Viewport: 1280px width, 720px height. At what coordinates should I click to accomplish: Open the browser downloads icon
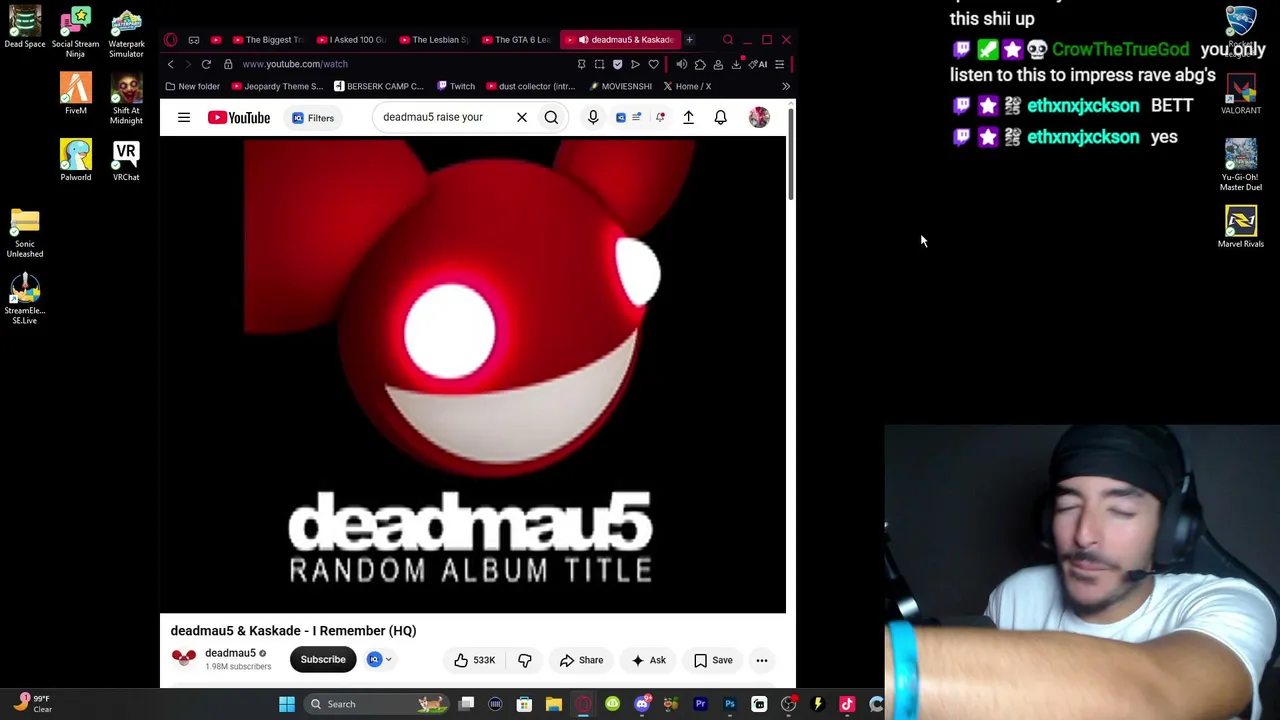[x=737, y=64]
